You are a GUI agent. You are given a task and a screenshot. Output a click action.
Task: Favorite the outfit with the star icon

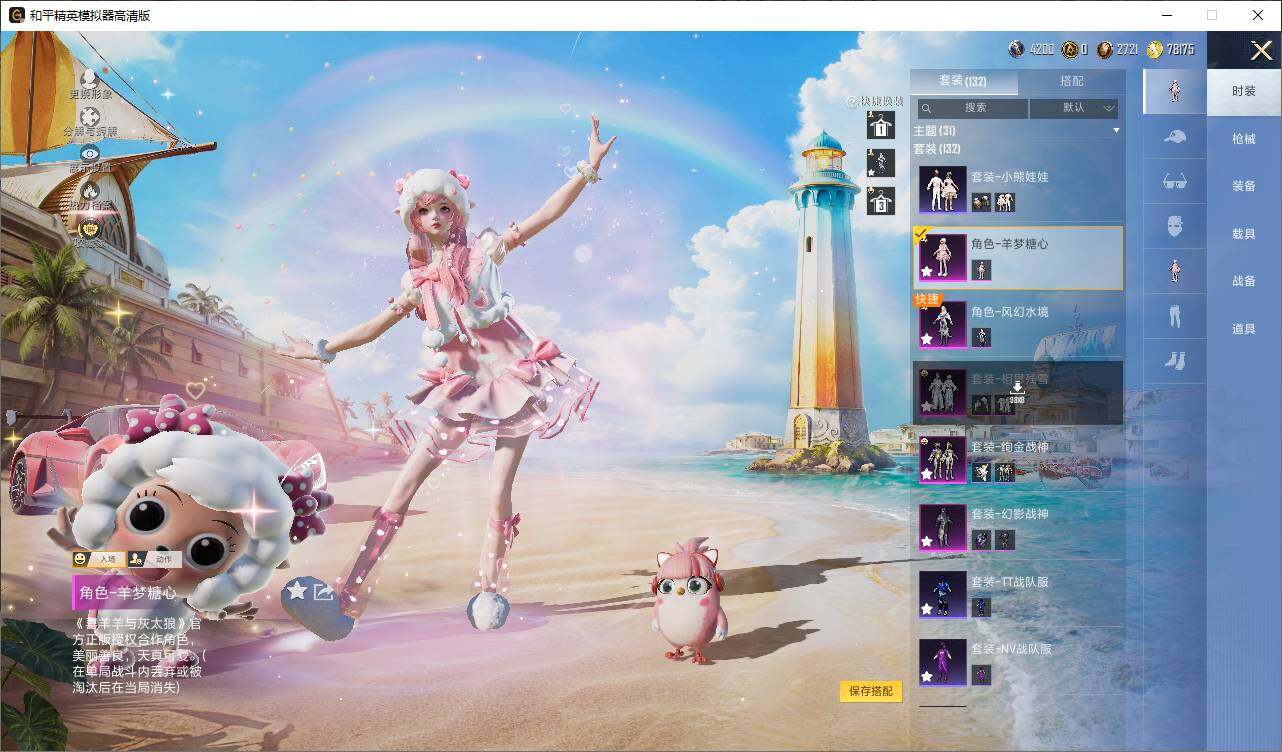coord(297,590)
